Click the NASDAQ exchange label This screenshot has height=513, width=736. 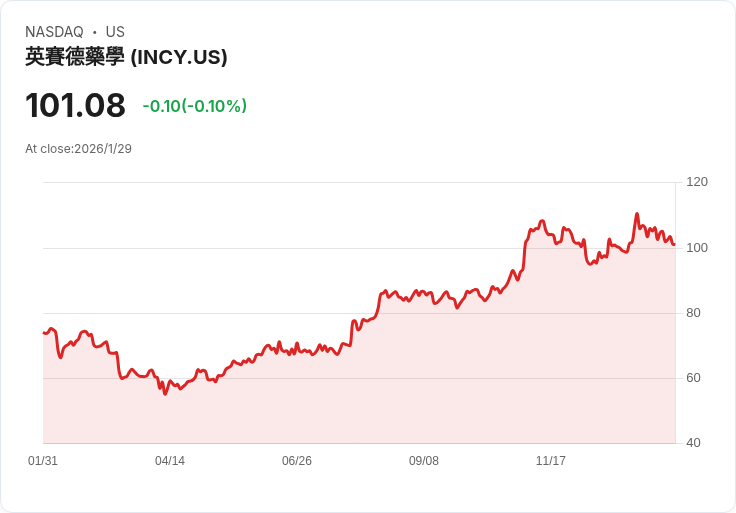click(54, 32)
